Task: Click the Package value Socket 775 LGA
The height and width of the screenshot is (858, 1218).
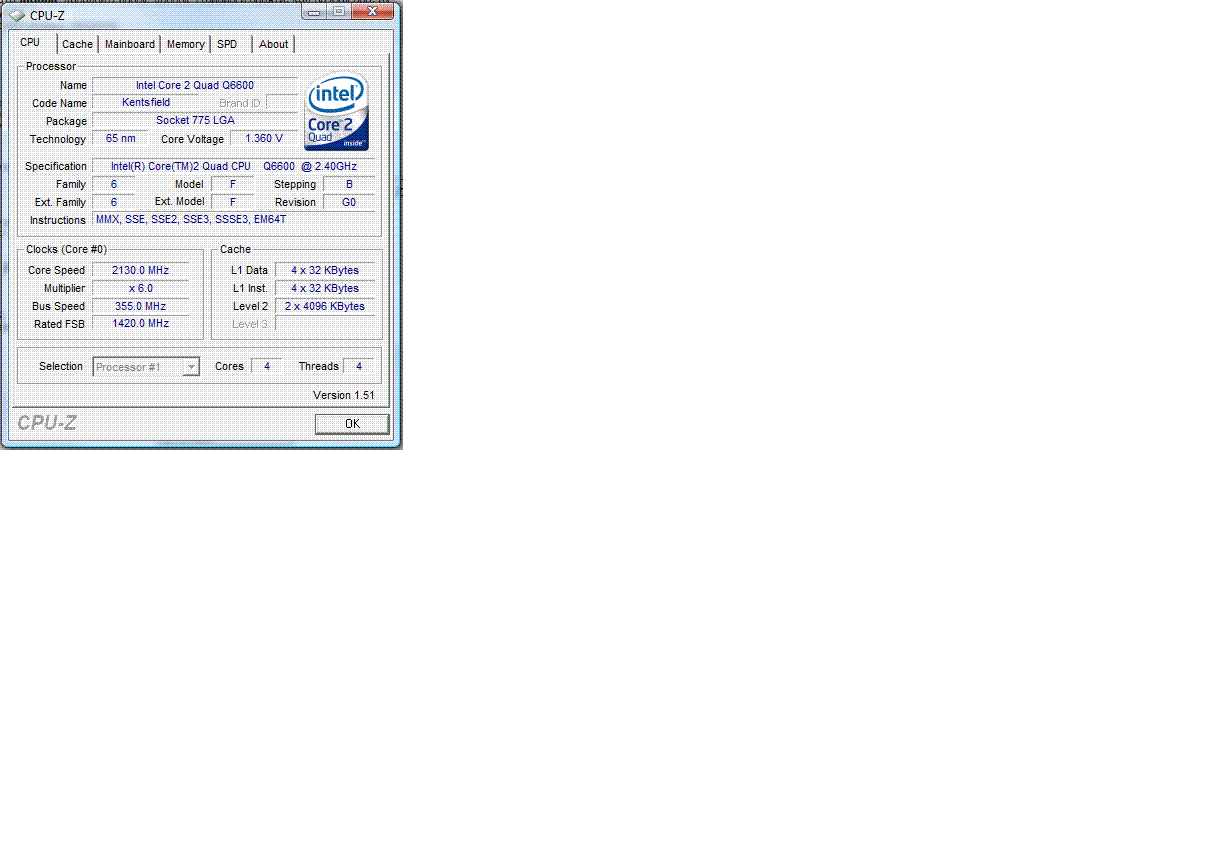Action: pyautogui.click(x=195, y=121)
